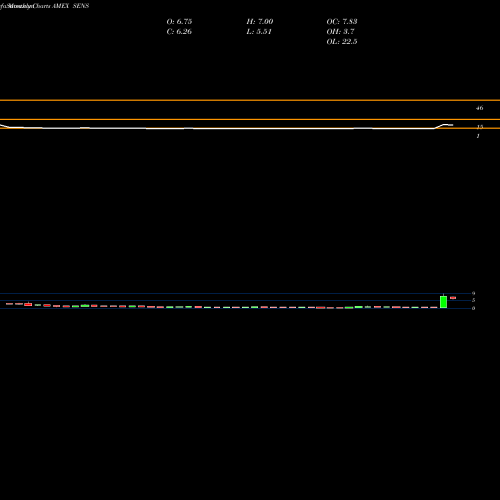Image resolution: width=500 pixels, height=500 pixels.
Task: Click the 0 label on the candle axis
Action: pyautogui.click(x=473, y=308)
